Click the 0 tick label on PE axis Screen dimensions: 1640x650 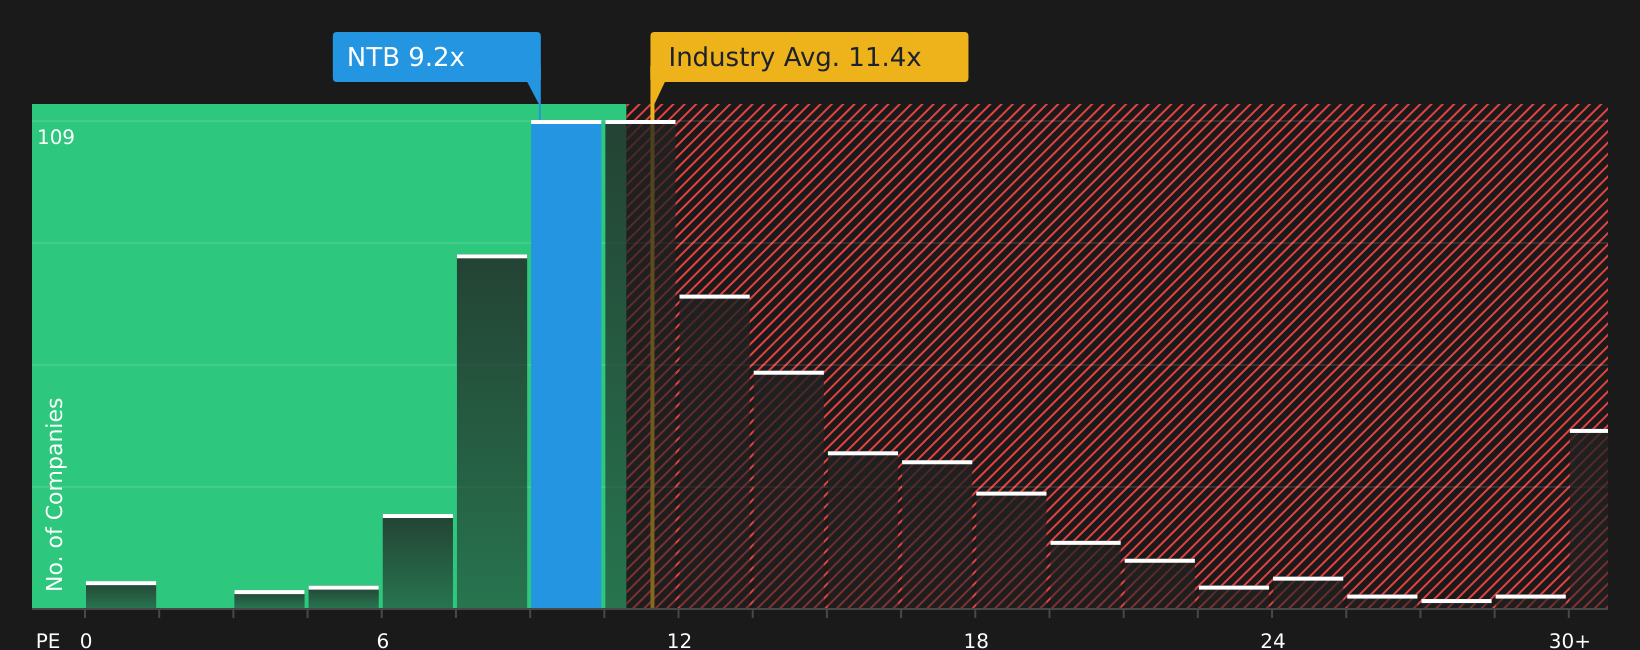pos(86,641)
